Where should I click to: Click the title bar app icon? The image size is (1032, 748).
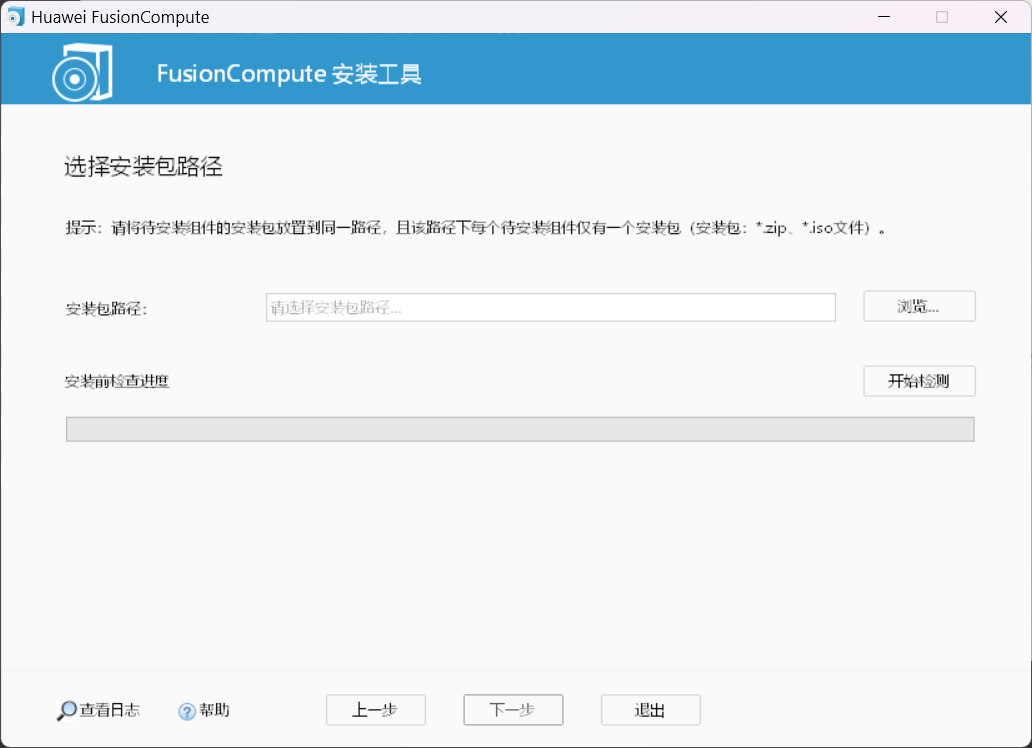(x=15, y=16)
